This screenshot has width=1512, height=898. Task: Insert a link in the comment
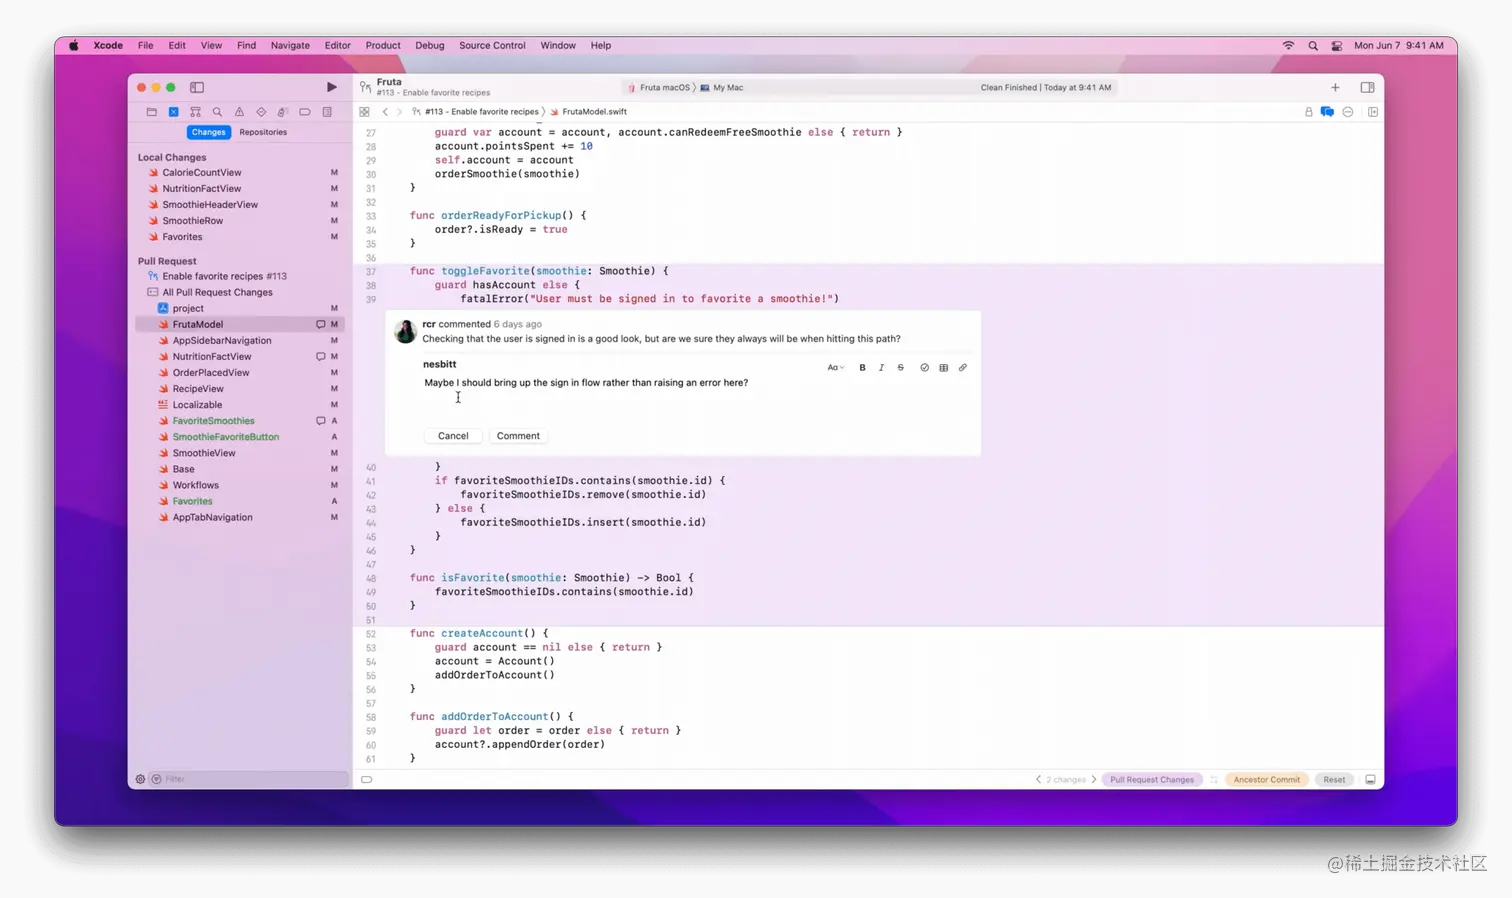(x=963, y=368)
